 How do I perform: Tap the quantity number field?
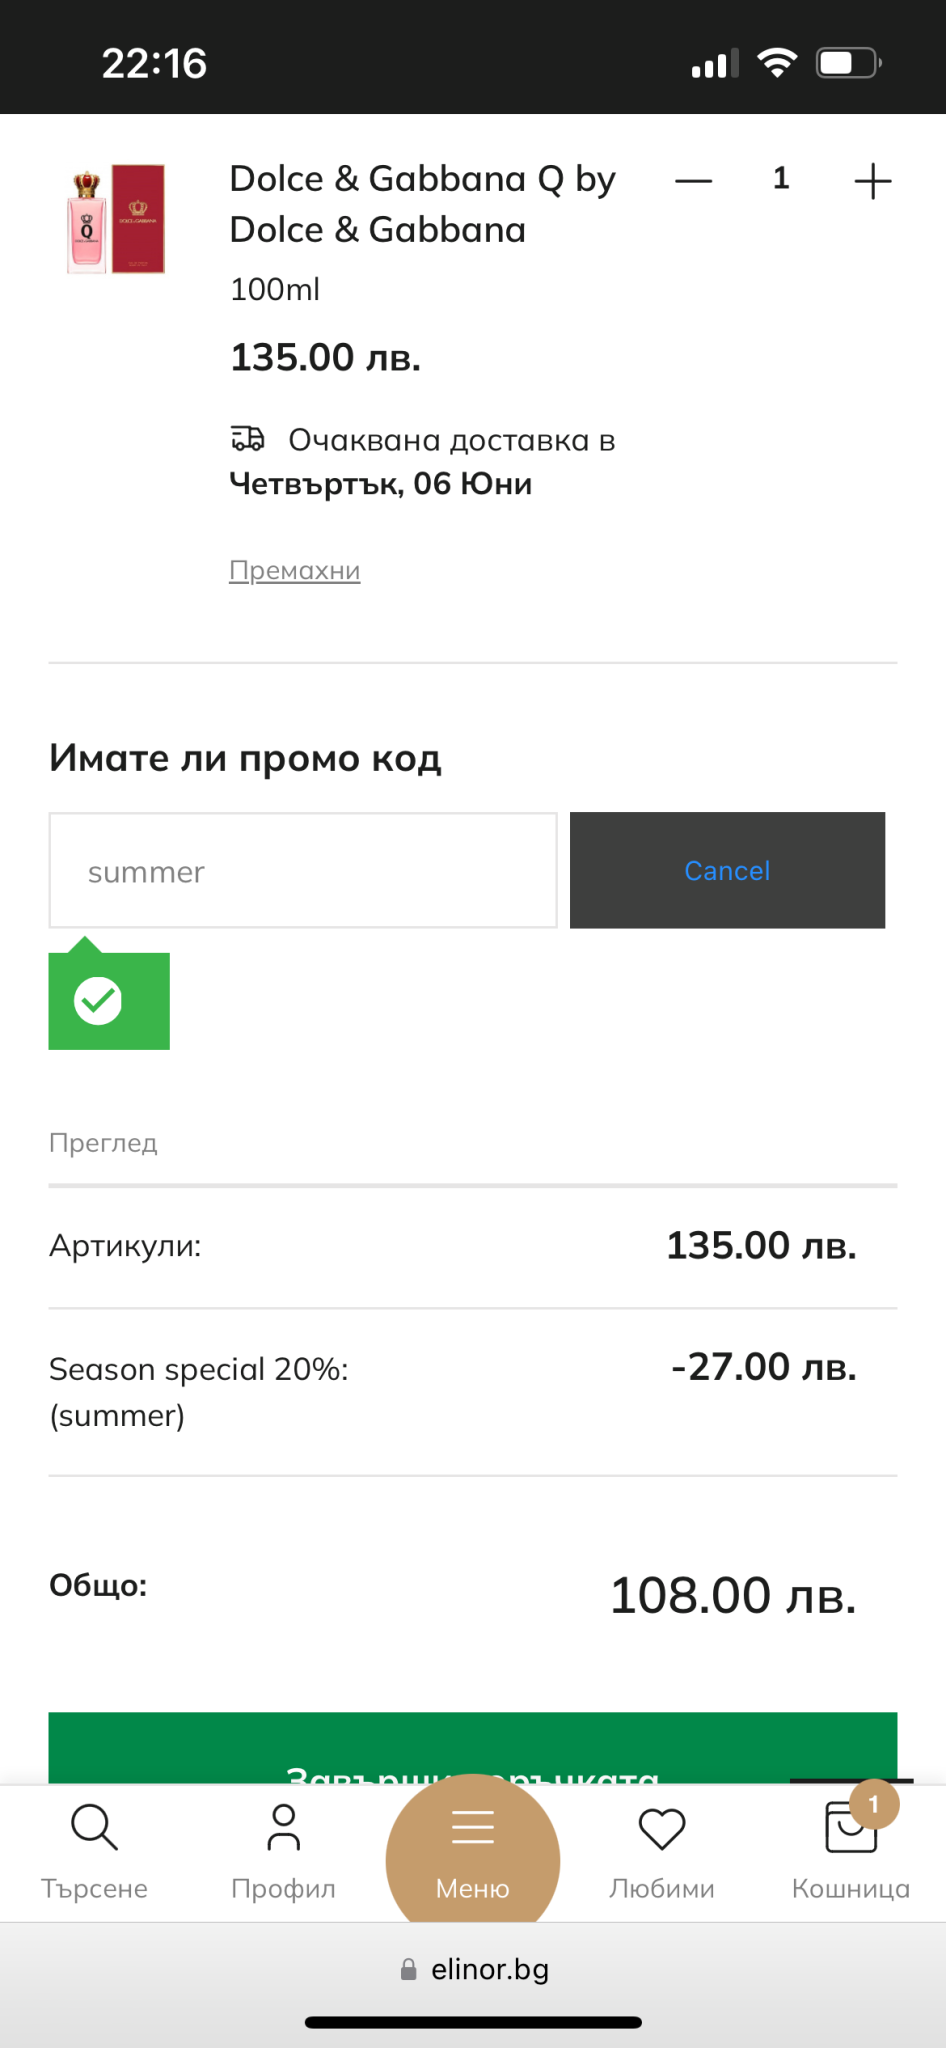click(x=781, y=179)
